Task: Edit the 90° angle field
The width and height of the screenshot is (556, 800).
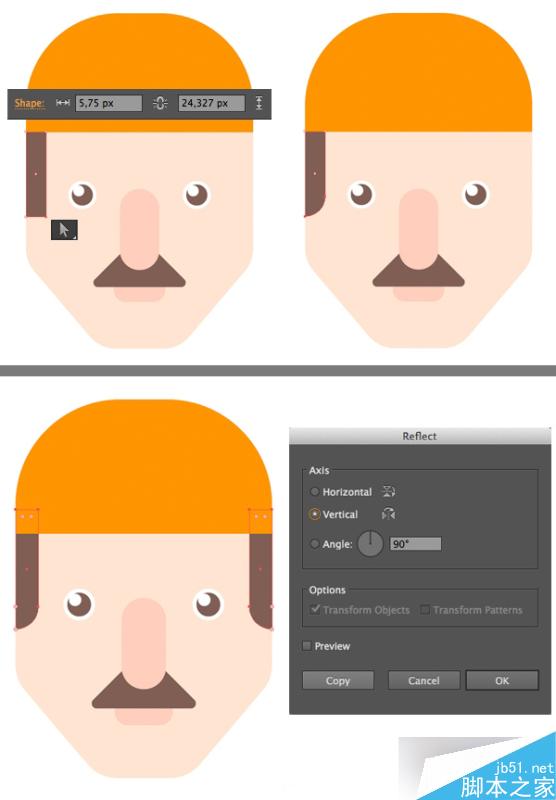Action: [x=416, y=544]
